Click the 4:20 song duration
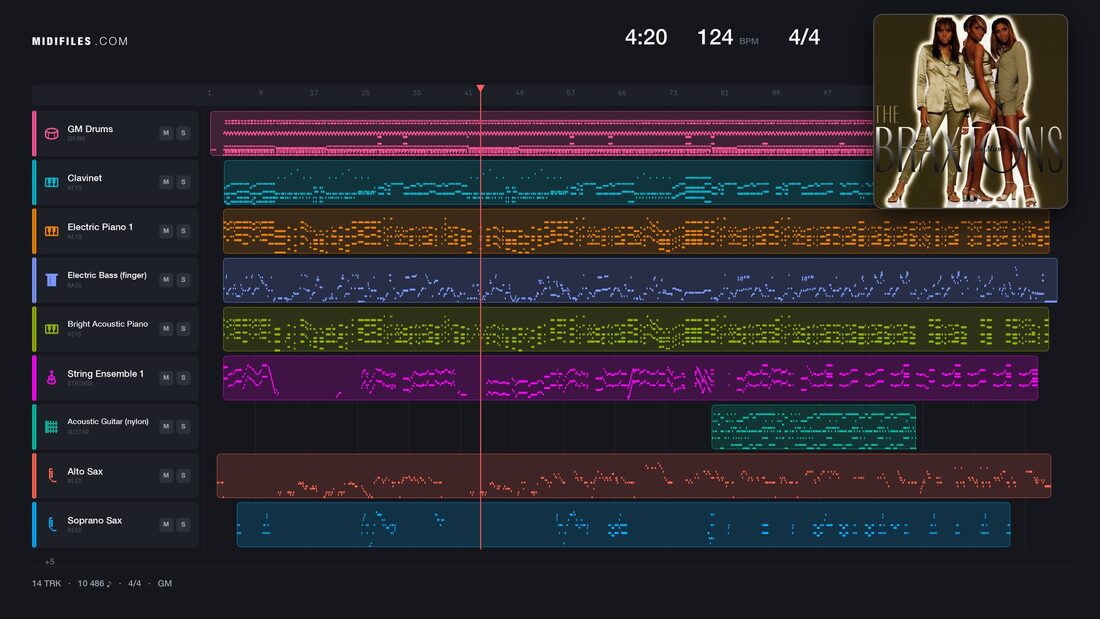The image size is (1100, 619). coord(646,37)
